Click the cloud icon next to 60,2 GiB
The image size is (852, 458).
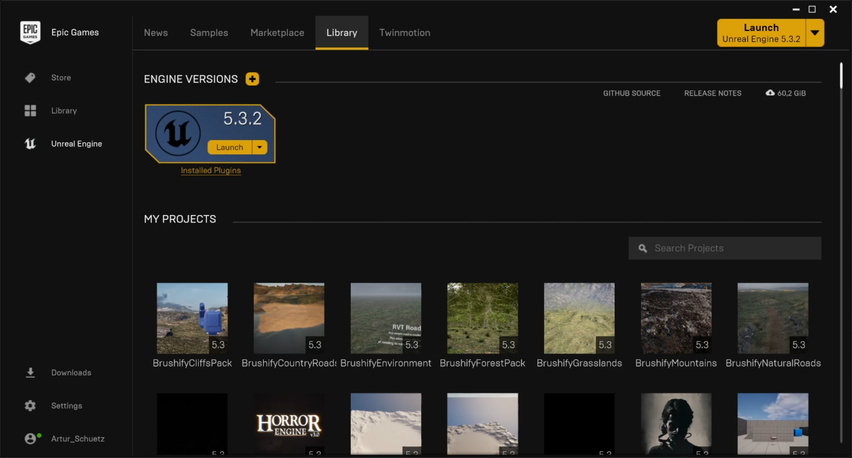(770, 93)
